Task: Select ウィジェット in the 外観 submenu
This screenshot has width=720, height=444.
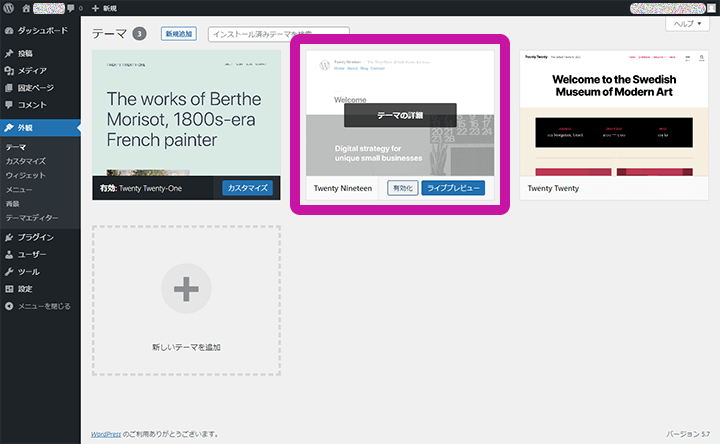Action: 26,175
